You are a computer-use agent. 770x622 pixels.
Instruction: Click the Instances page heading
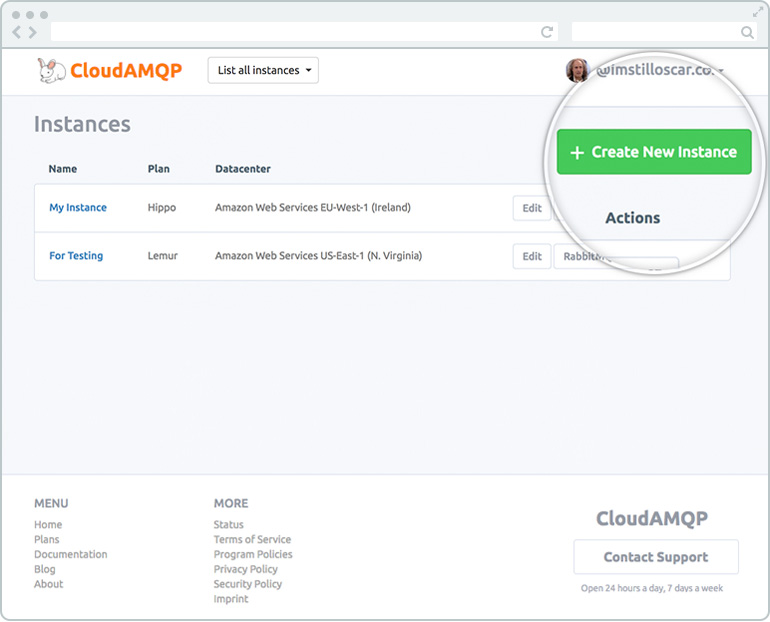point(82,124)
